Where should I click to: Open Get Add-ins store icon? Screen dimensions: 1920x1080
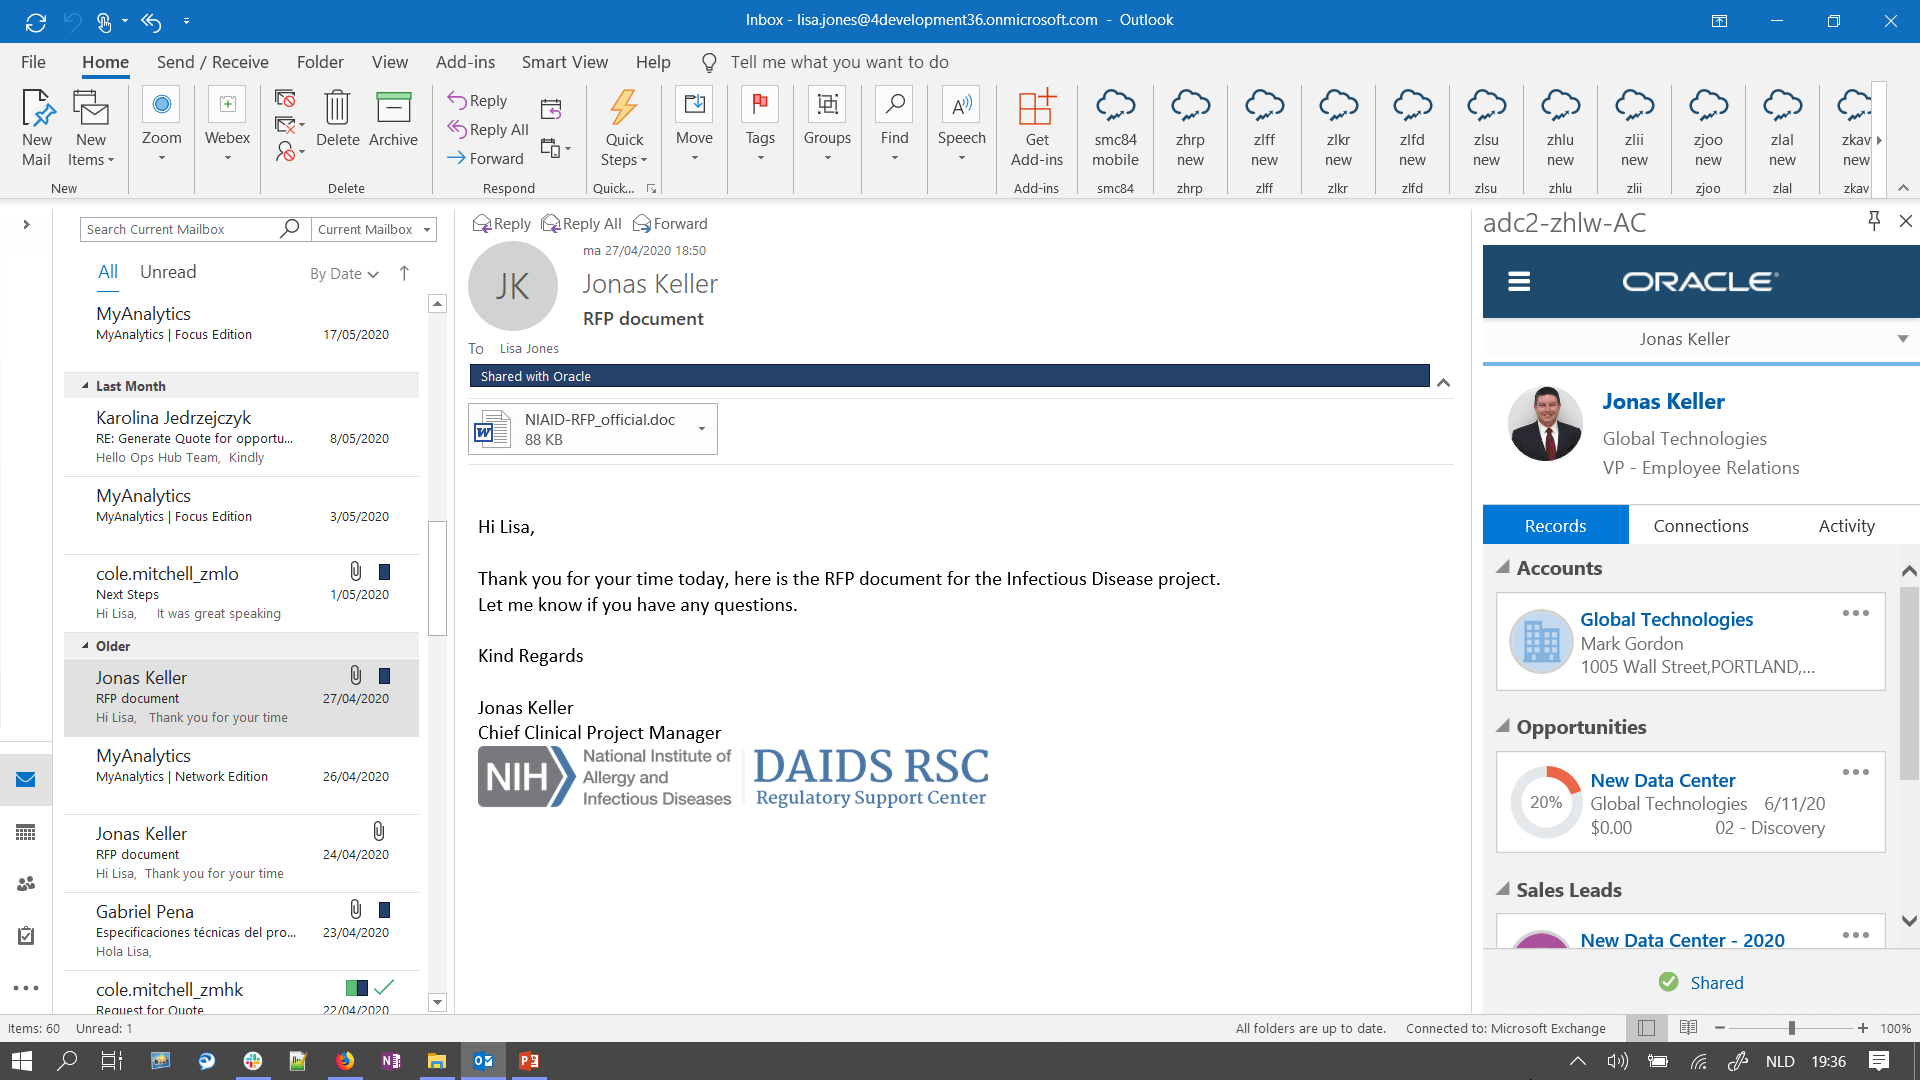pos(1037,108)
